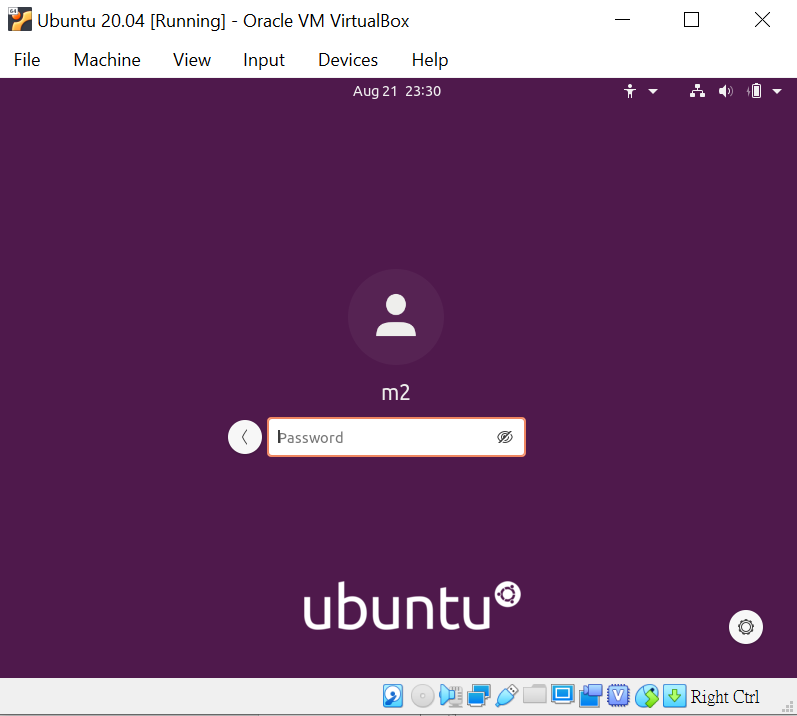
Task: Close the VirtualBox window
Action: [762, 20]
